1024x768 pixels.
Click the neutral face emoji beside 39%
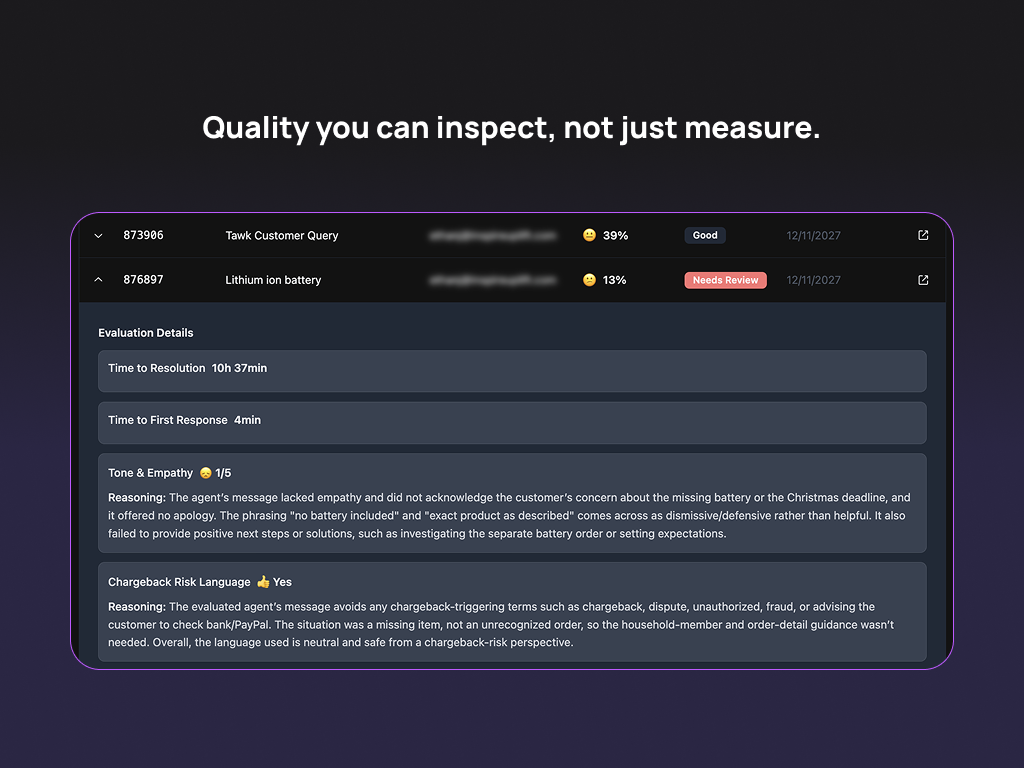pyautogui.click(x=589, y=235)
